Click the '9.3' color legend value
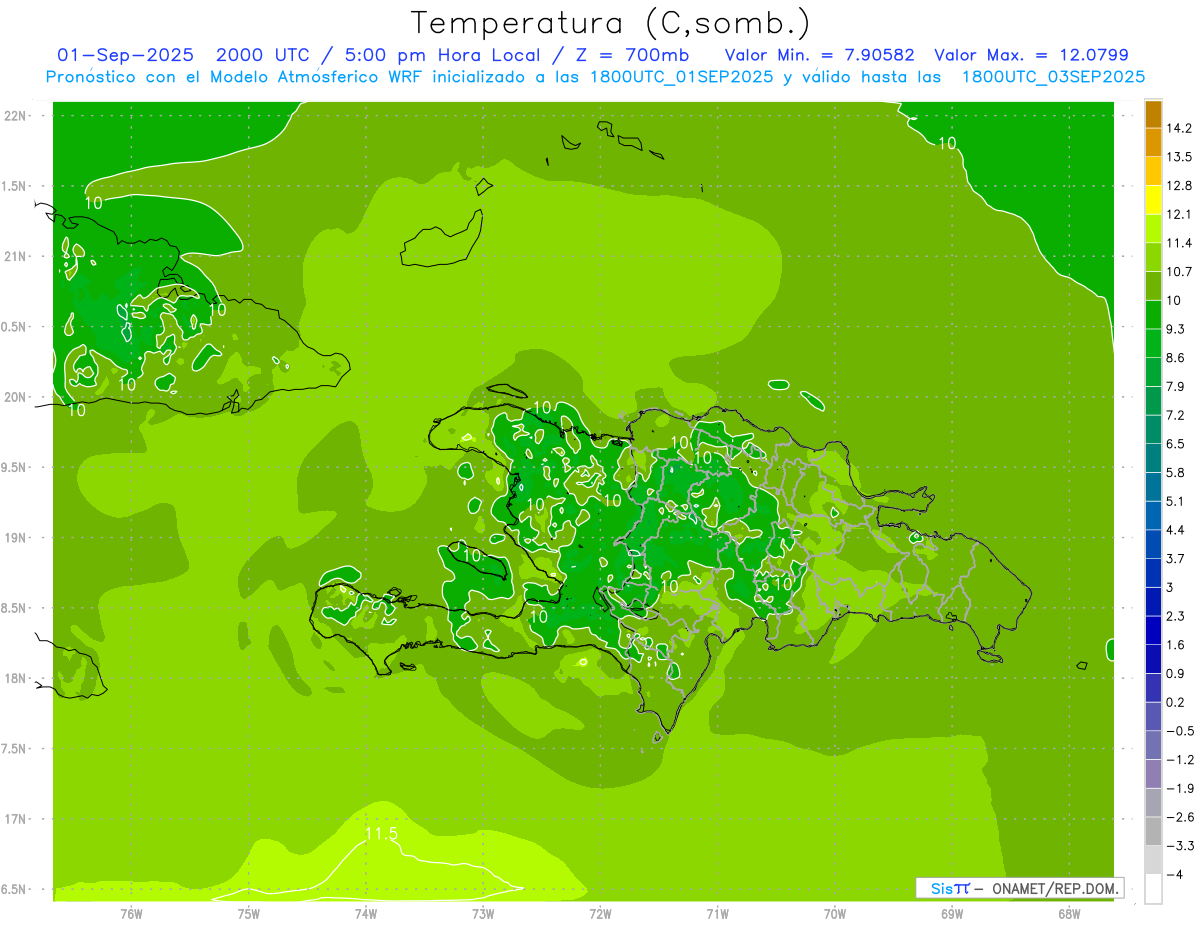 tap(1175, 329)
